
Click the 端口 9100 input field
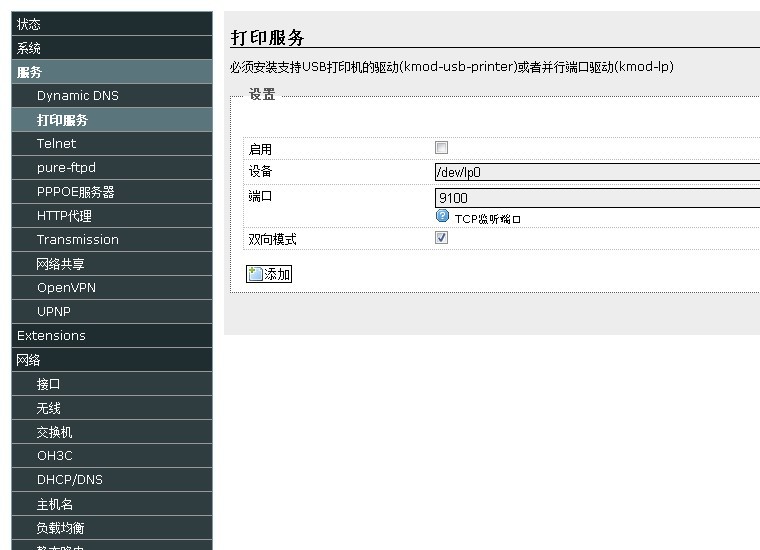tap(597, 198)
